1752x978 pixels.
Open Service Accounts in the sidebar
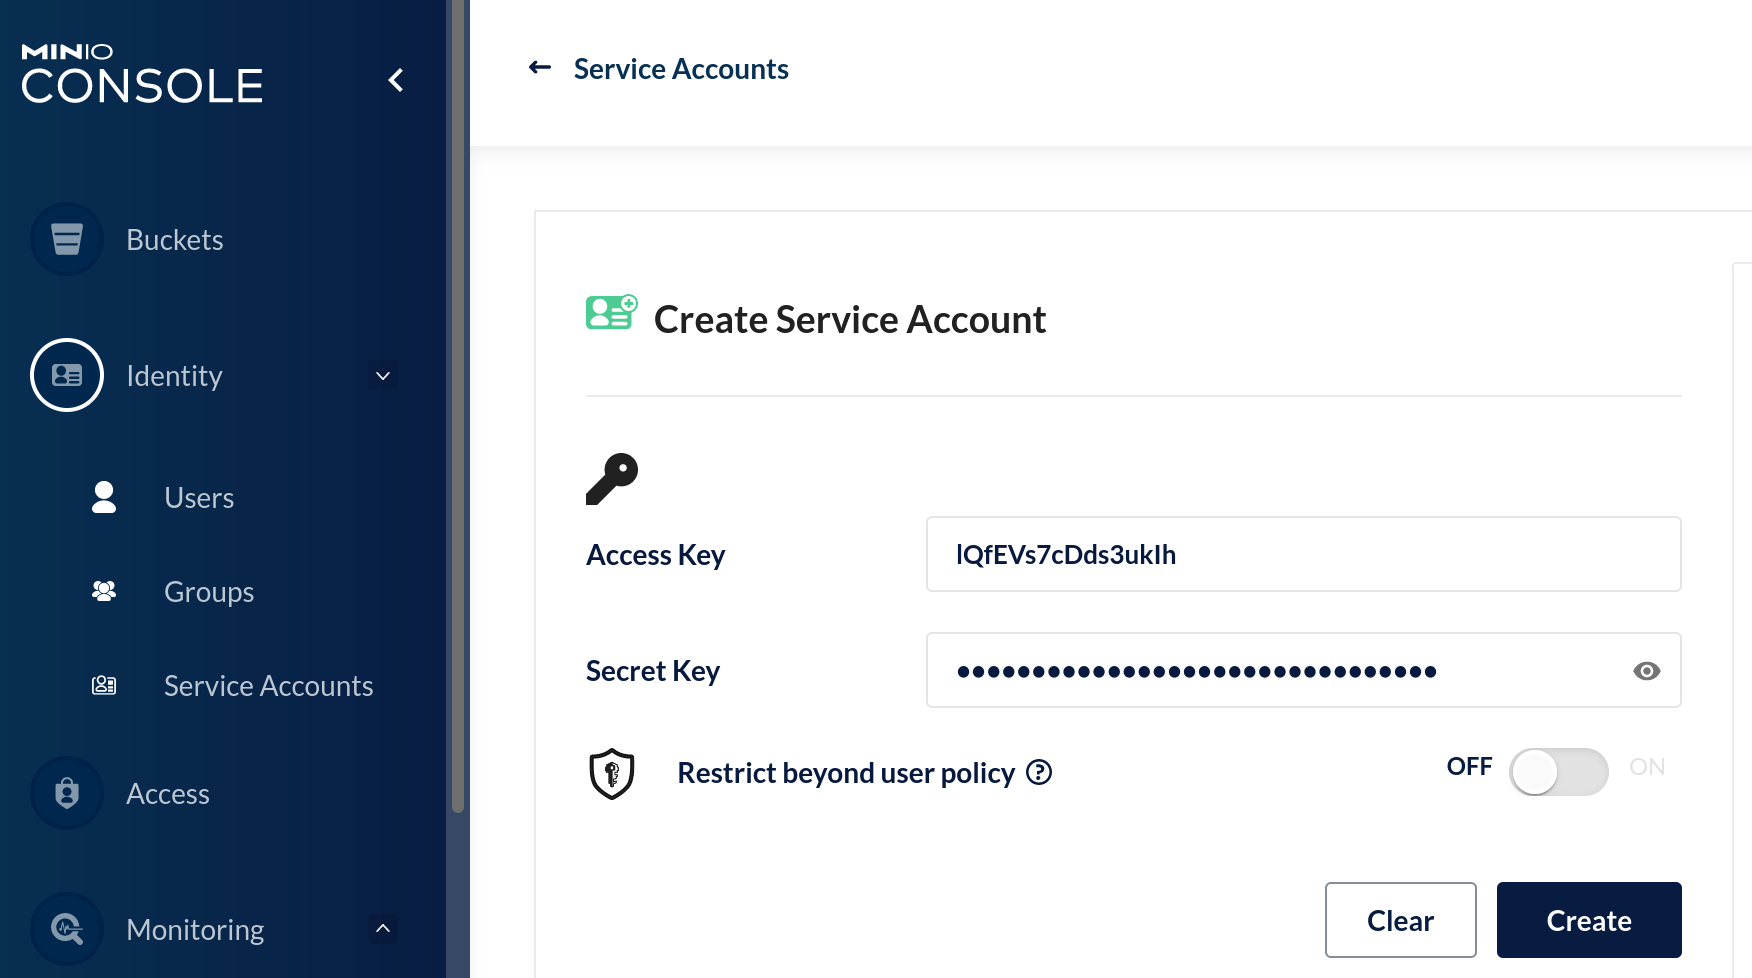click(268, 686)
